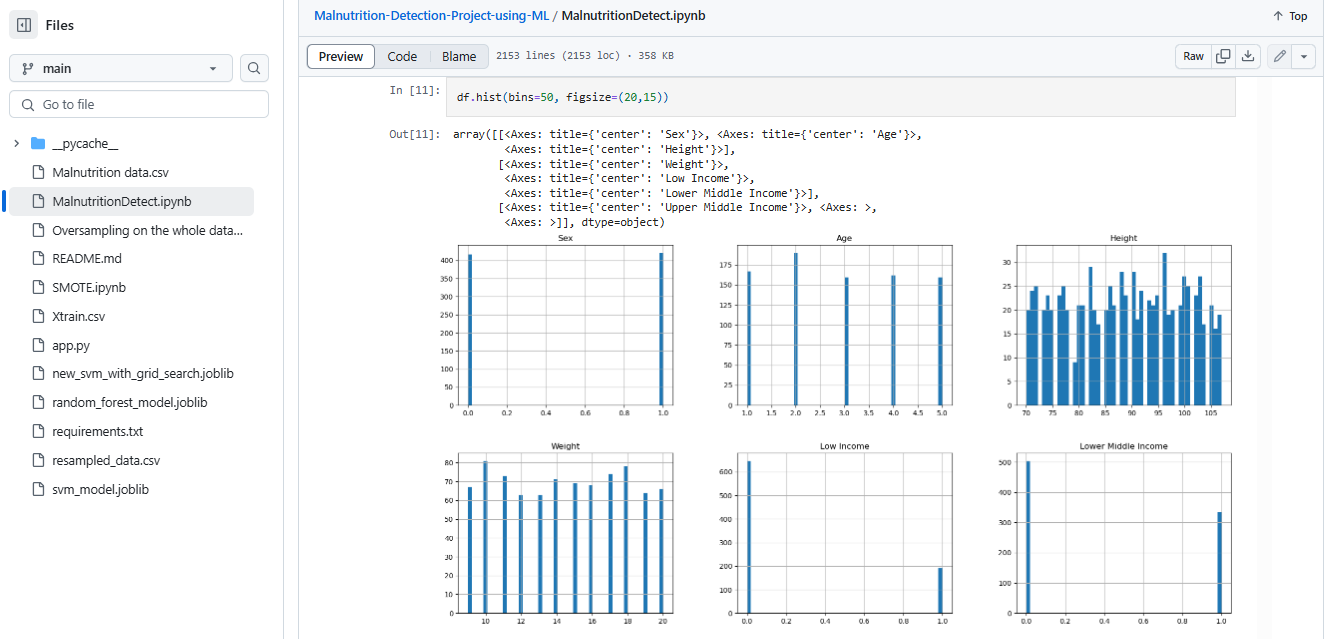The width and height of the screenshot is (1330, 639).
Task: Click the In [11]: cell label
Action: pos(415,90)
